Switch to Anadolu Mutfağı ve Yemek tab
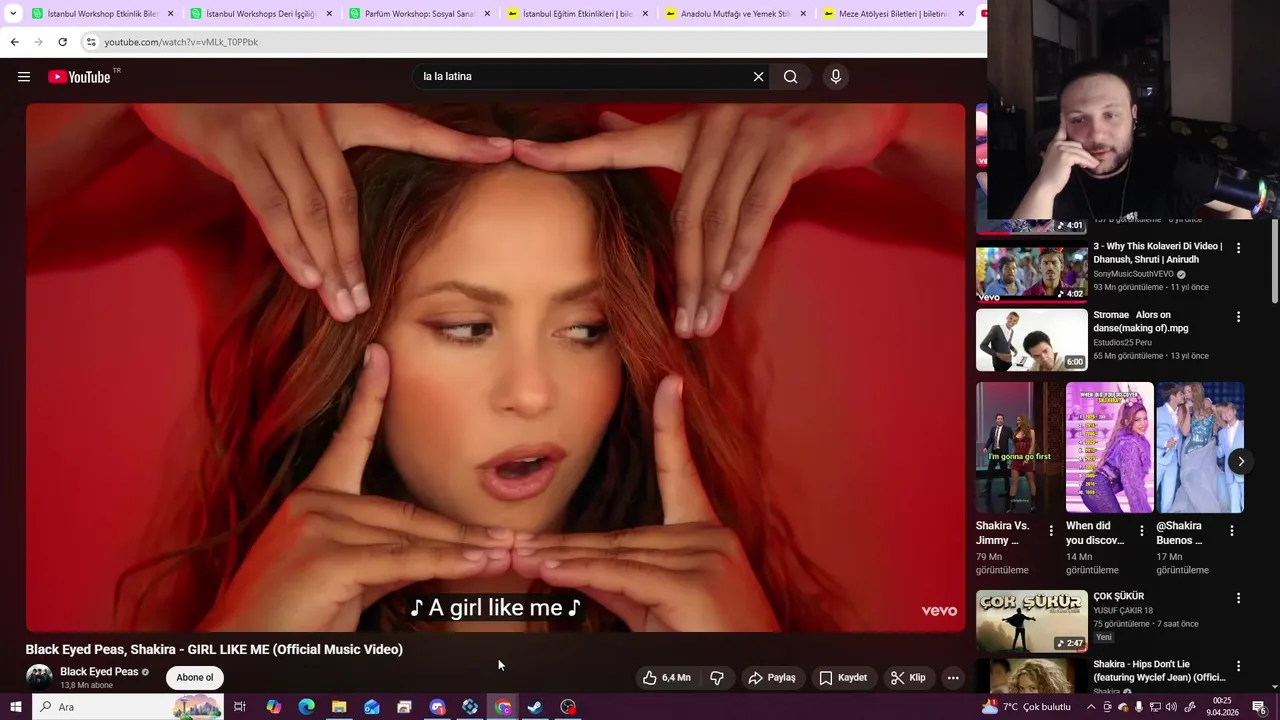1280x720 pixels. 733,14
